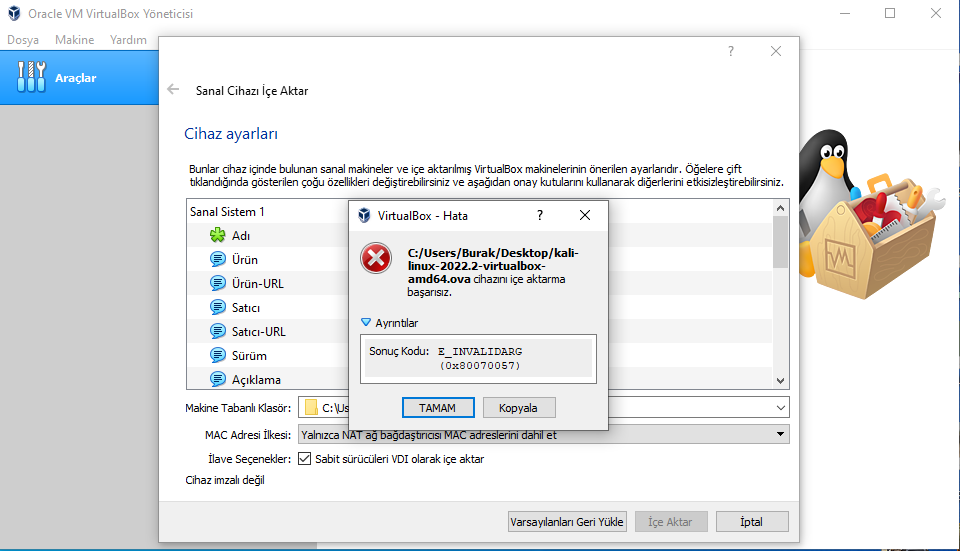Click the Ürün speech bubble icon
The image size is (960, 551).
pos(217,259)
